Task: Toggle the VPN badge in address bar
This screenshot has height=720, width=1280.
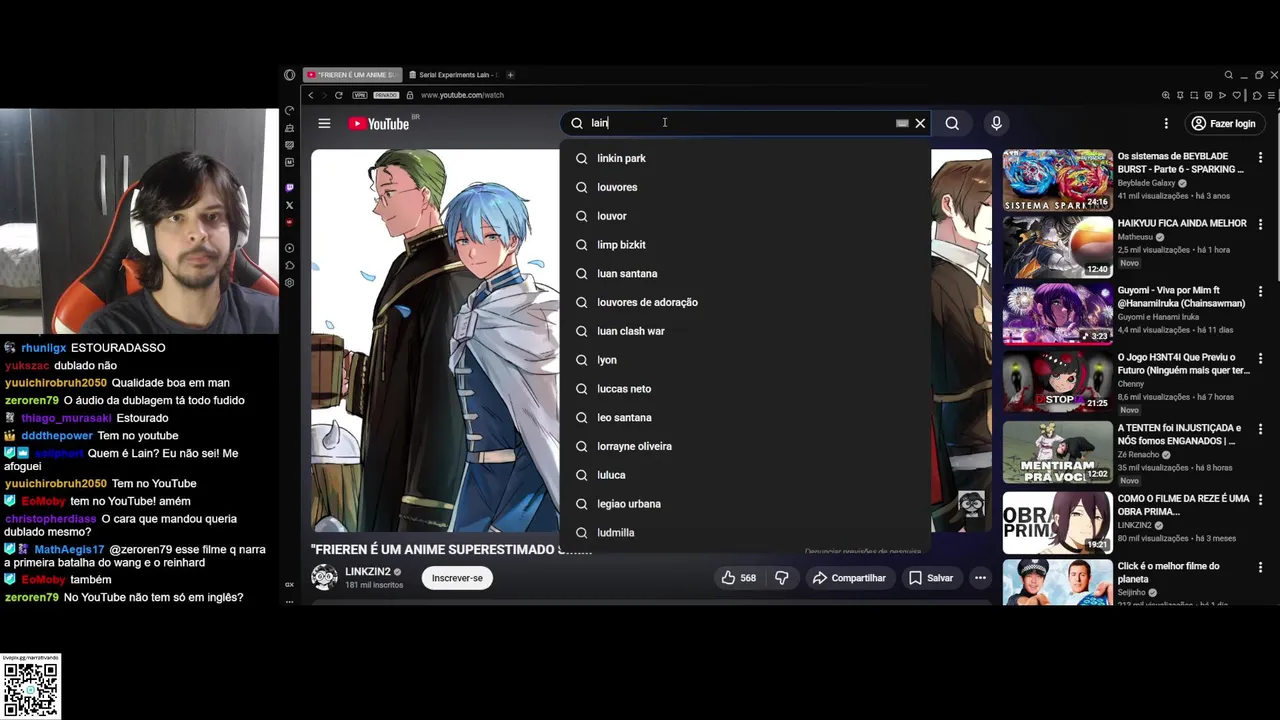Action: pos(360,95)
